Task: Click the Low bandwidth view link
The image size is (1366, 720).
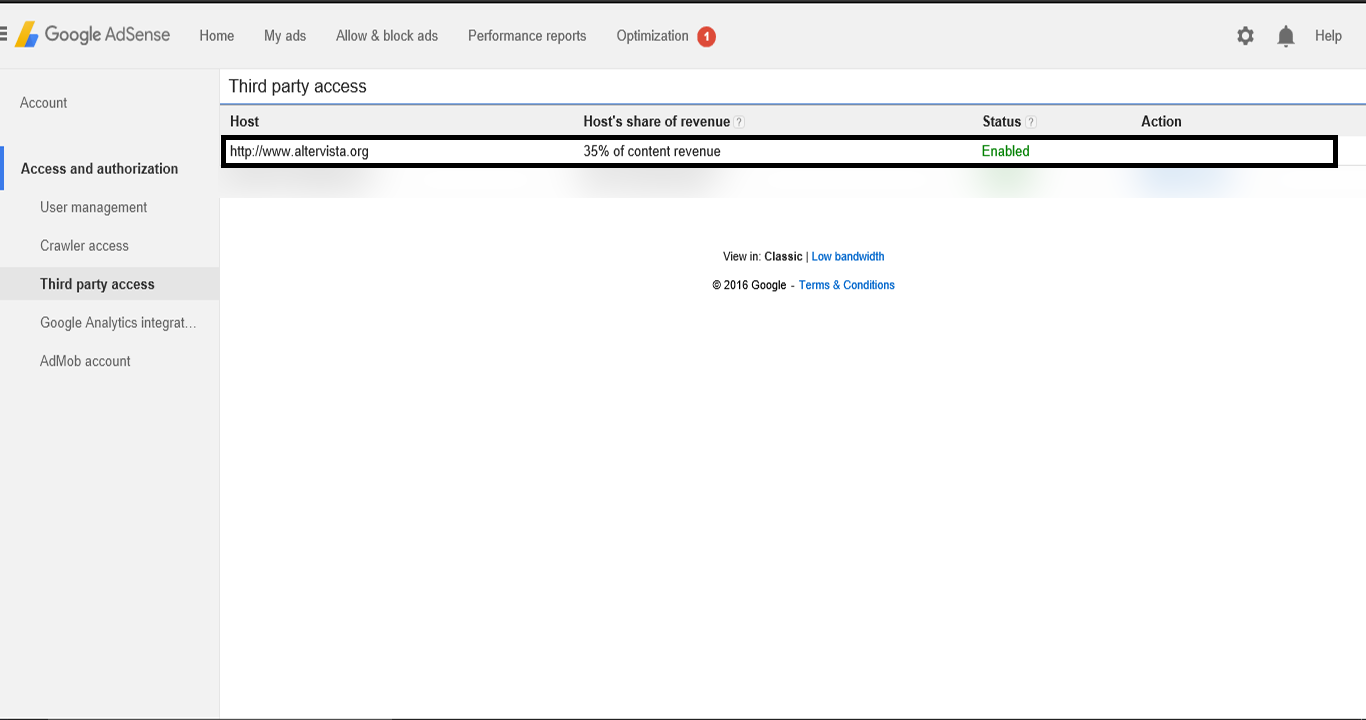Action: 848,257
